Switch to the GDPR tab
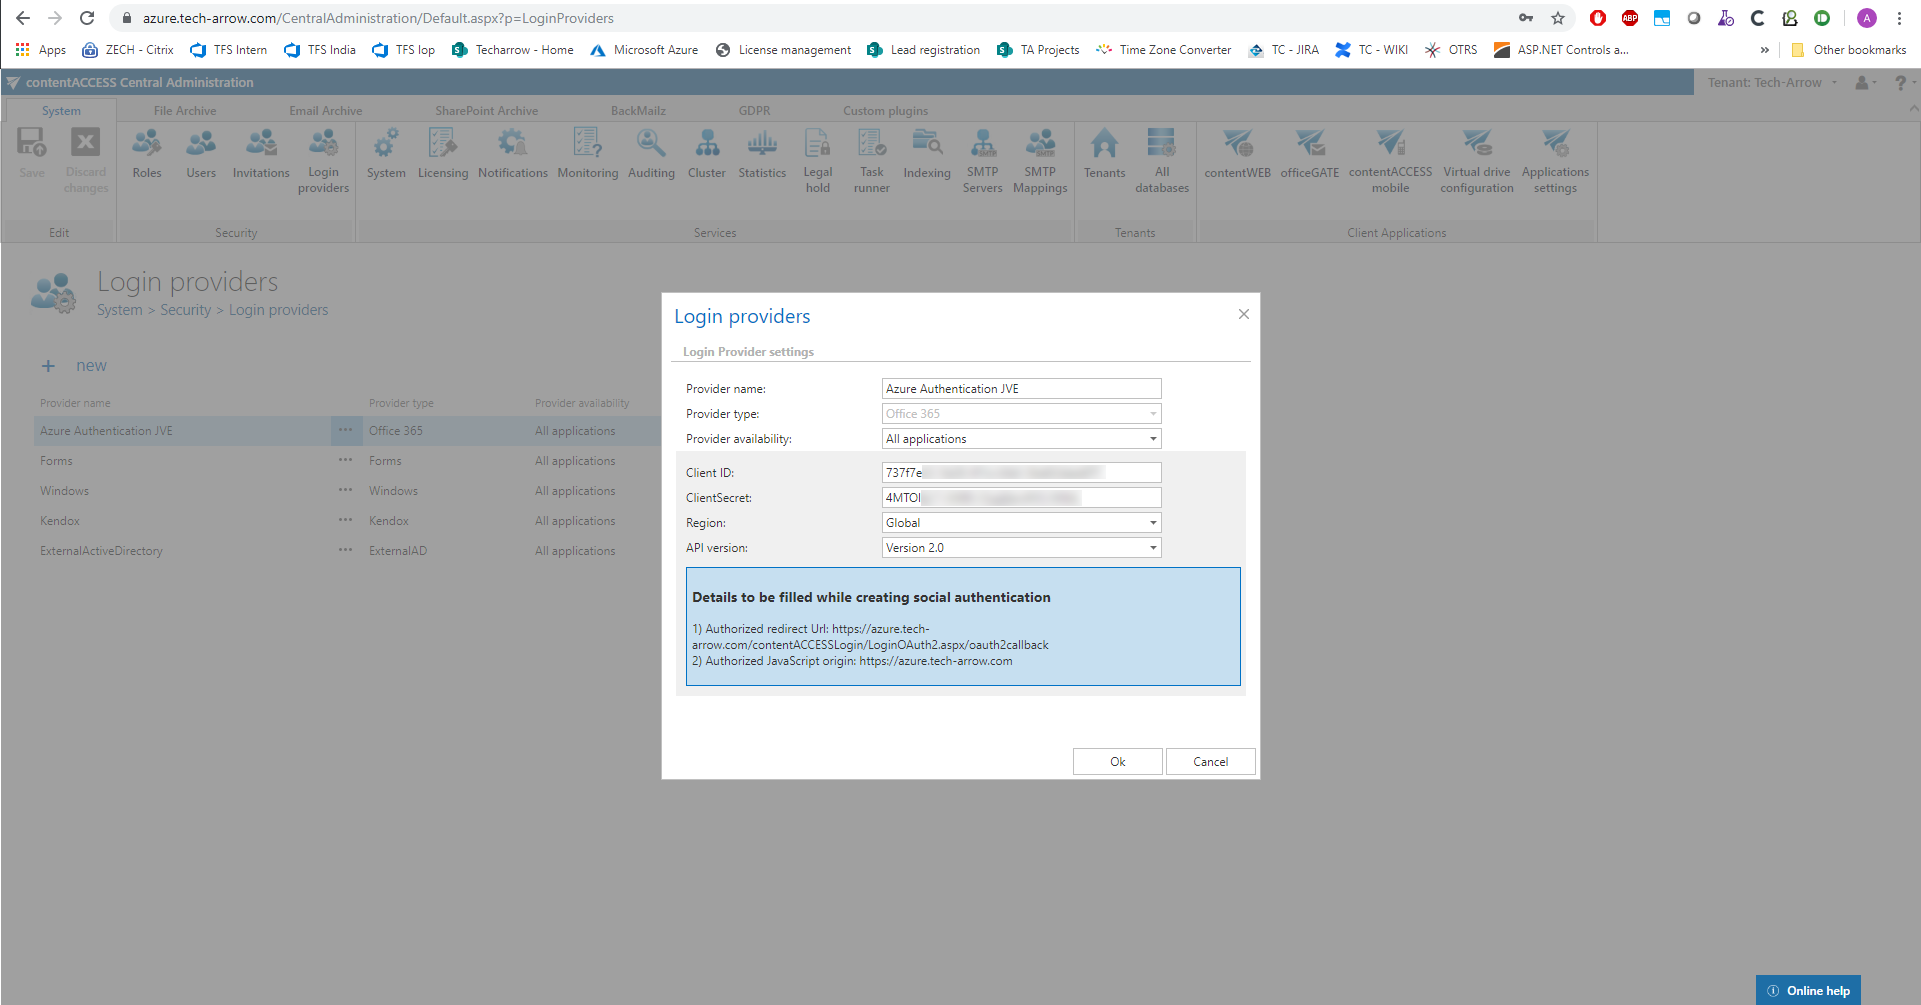 754,111
